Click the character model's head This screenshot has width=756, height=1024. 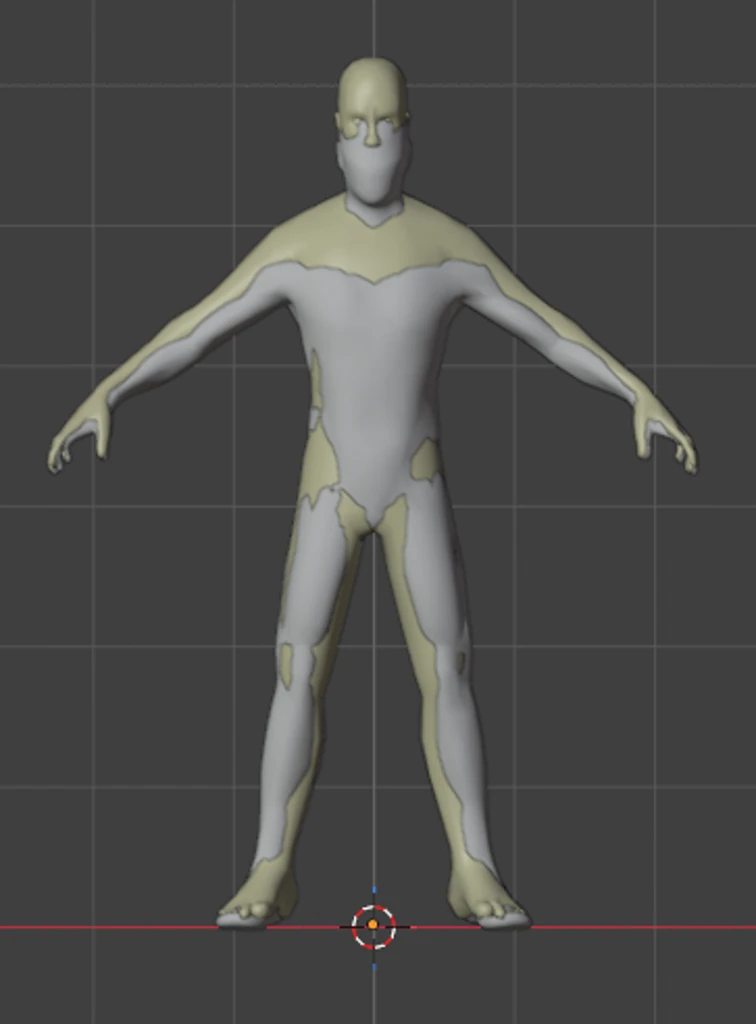pos(373,131)
